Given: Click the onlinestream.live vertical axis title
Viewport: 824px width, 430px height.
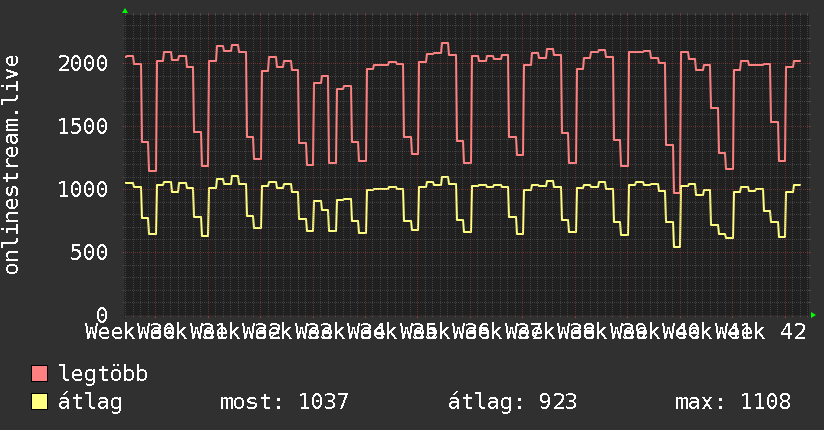Looking at the screenshot, I should (x=12, y=165).
